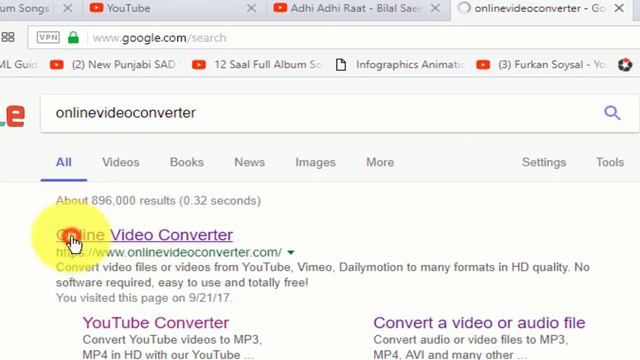Image resolution: width=640 pixels, height=360 pixels.
Task: Close the YouTube browser tab
Action: coord(252,8)
